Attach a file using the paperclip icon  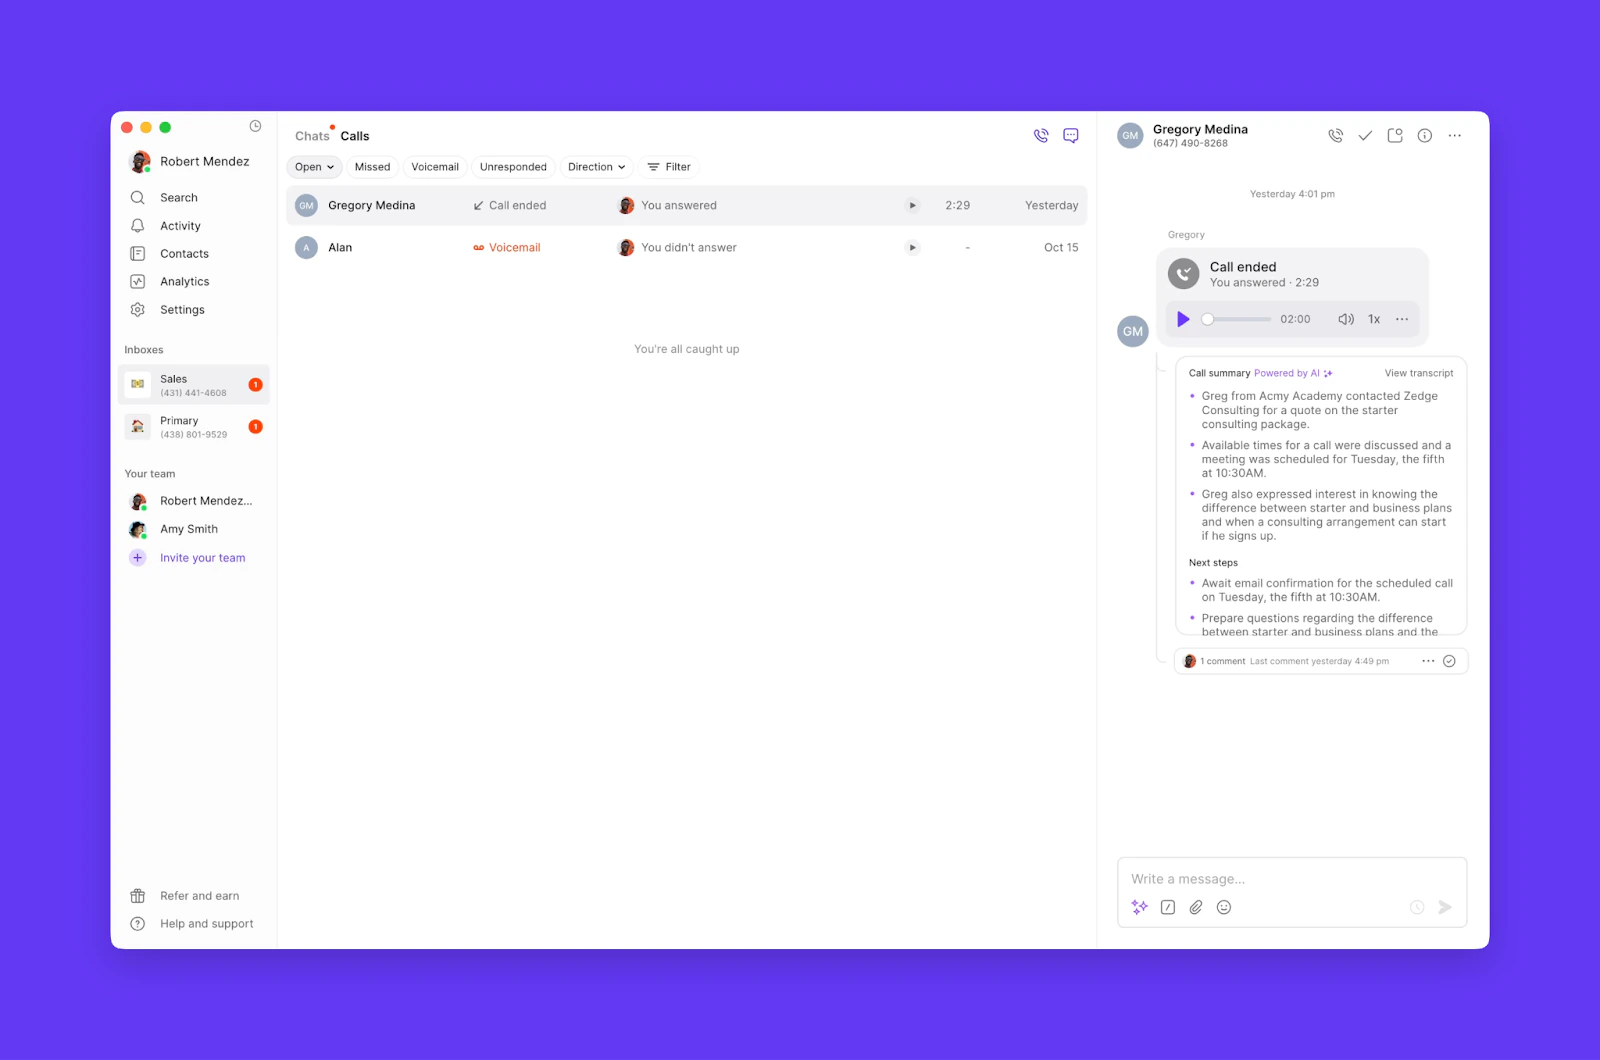pyautogui.click(x=1195, y=907)
